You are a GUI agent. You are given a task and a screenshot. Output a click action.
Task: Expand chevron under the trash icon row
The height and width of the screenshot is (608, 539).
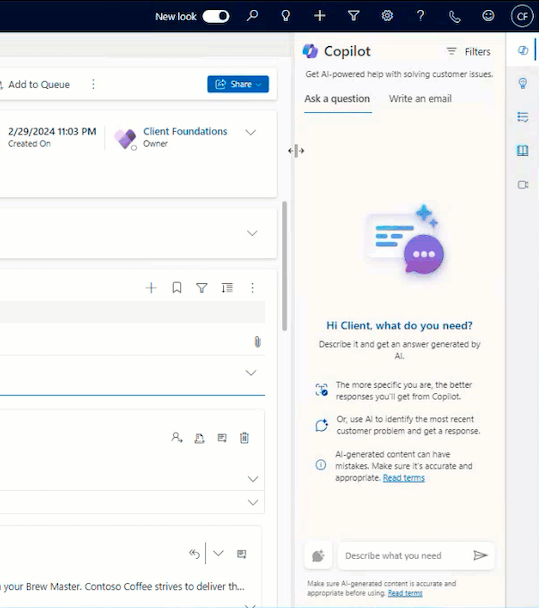coord(253,479)
